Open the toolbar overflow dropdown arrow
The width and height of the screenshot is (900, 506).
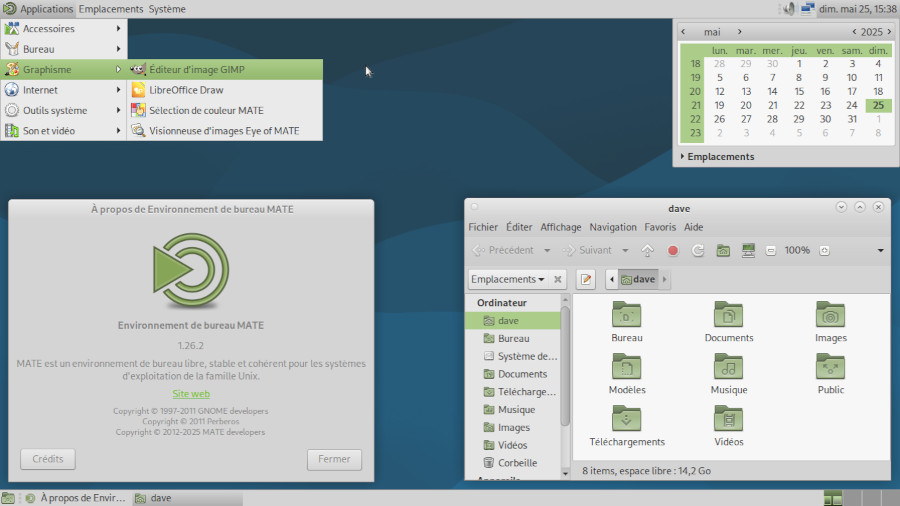(x=880, y=251)
